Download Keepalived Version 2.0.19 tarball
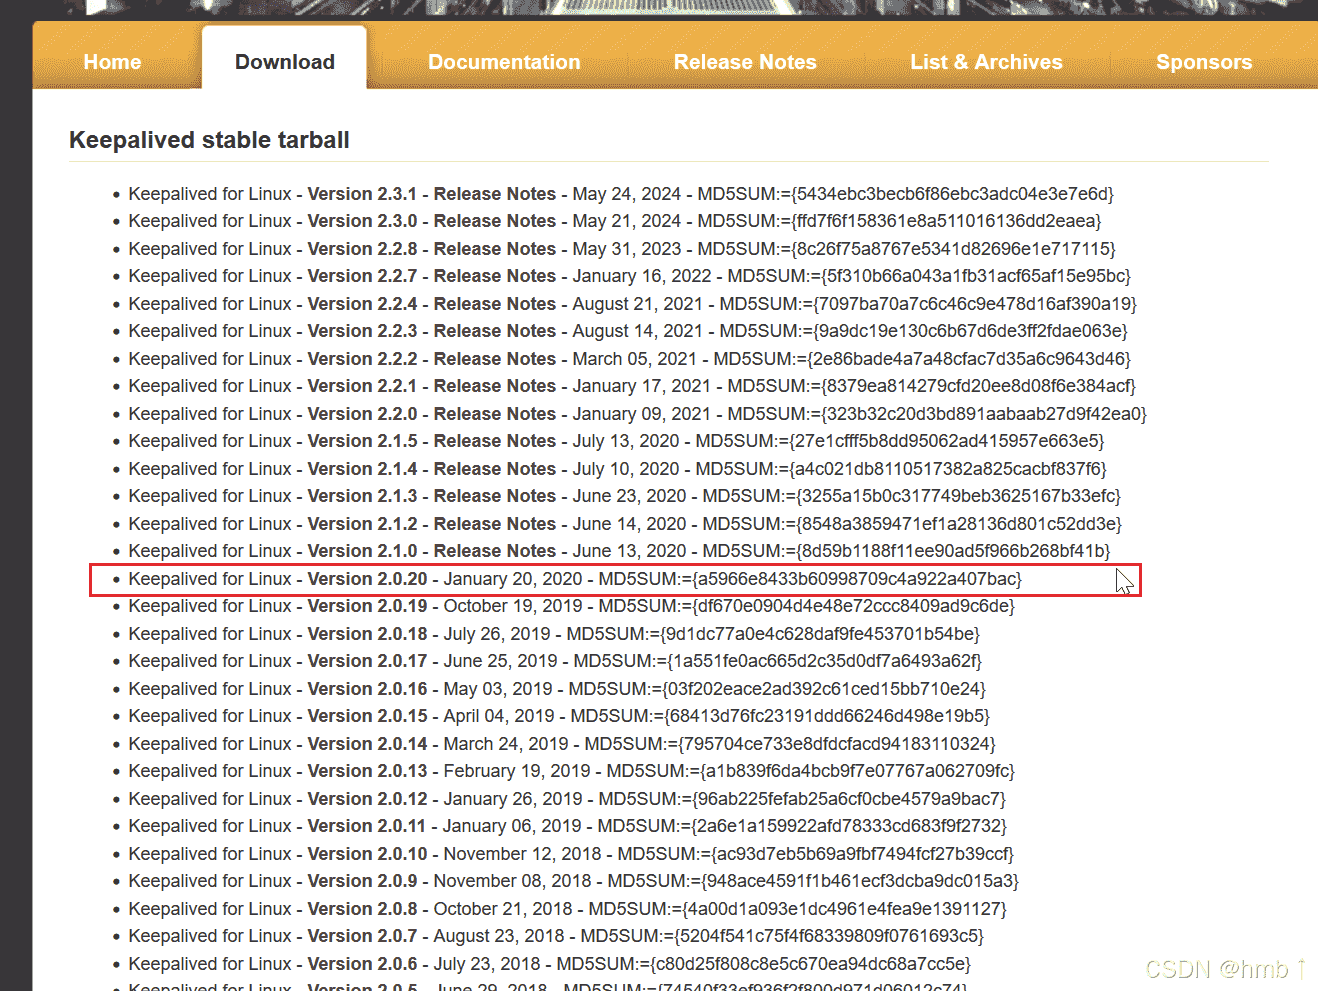1318x991 pixels. pos(367,606)
